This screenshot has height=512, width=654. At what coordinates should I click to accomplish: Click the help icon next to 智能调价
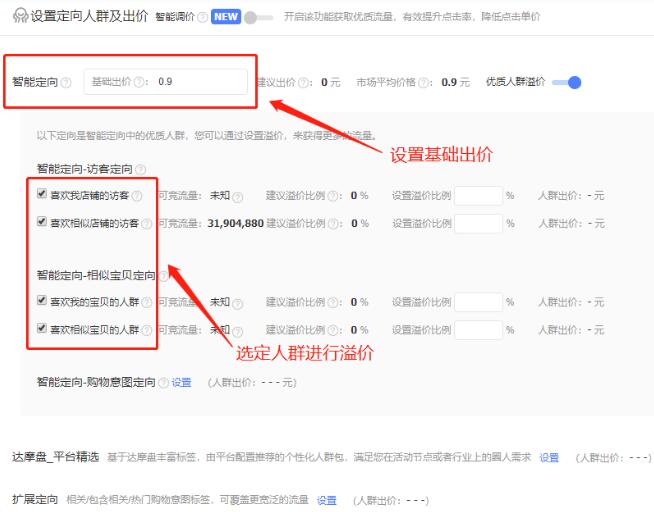[203, 17]
